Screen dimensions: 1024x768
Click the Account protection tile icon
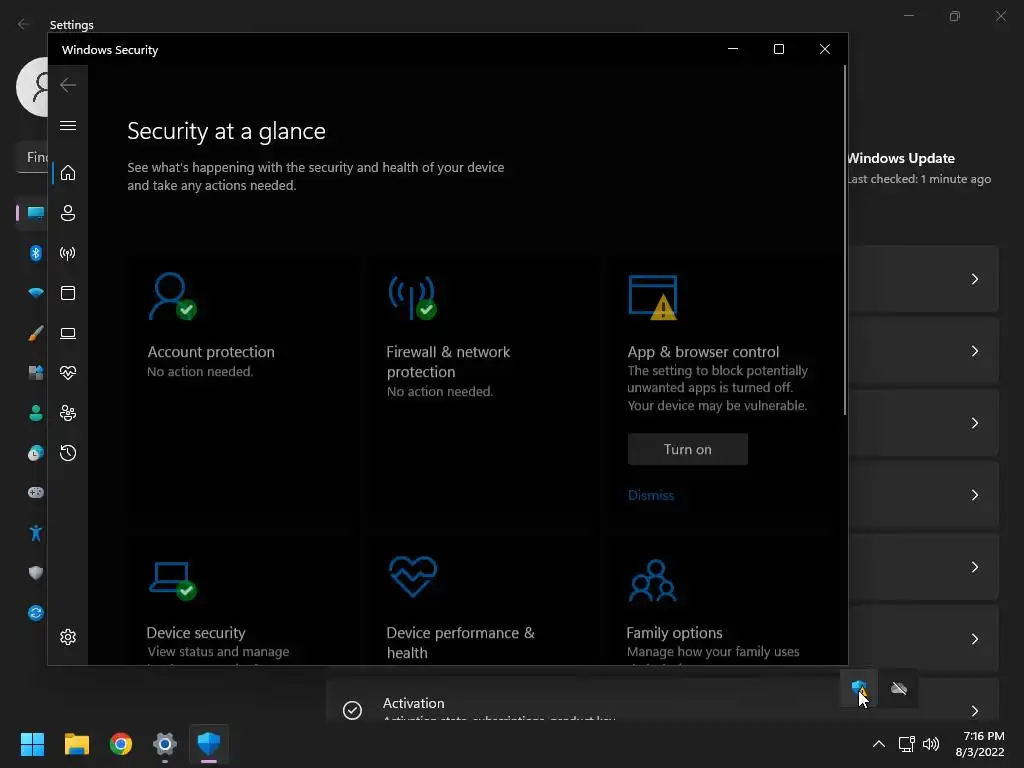tap(172, 296)
